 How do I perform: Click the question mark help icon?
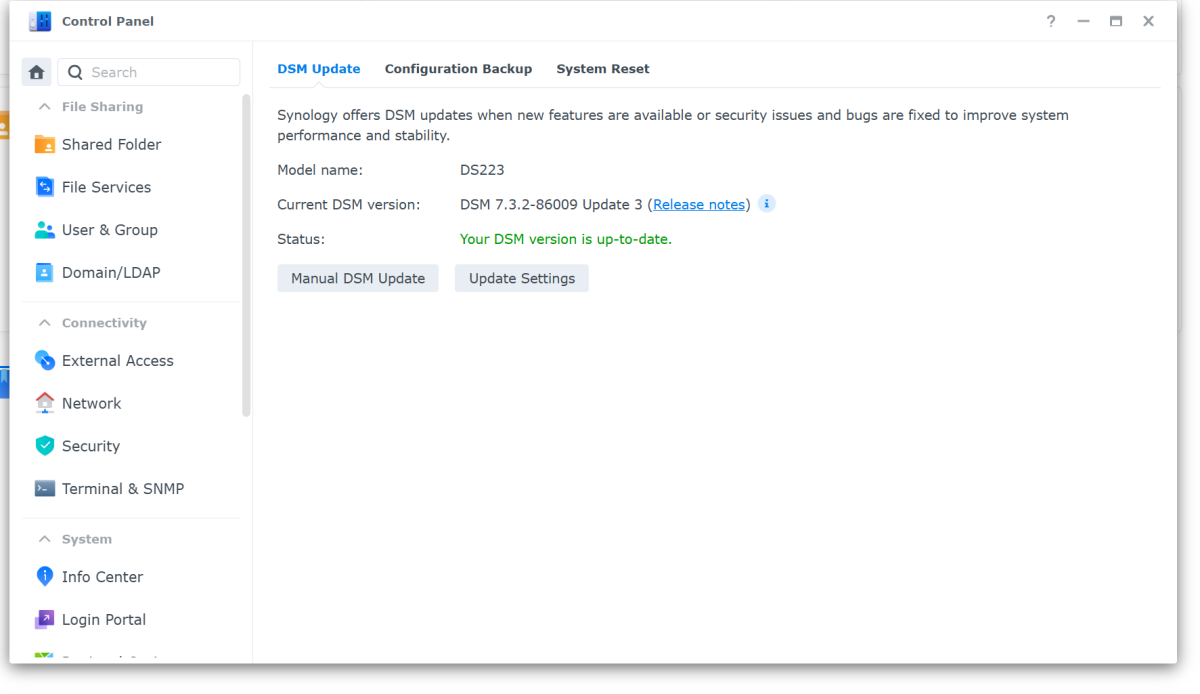click(1051, 21)
